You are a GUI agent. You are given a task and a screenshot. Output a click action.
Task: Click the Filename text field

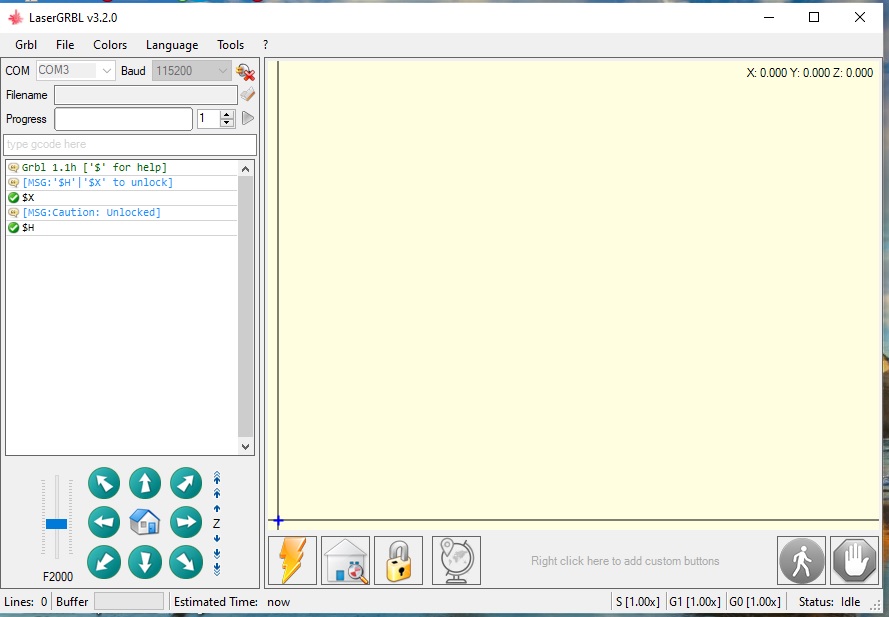[146, 95]
